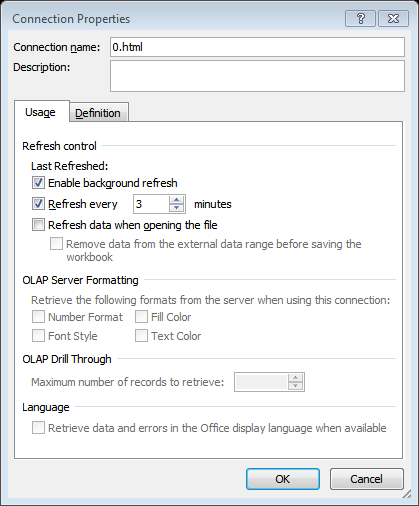
Task: Click into the Description text box
Action: 257,76
